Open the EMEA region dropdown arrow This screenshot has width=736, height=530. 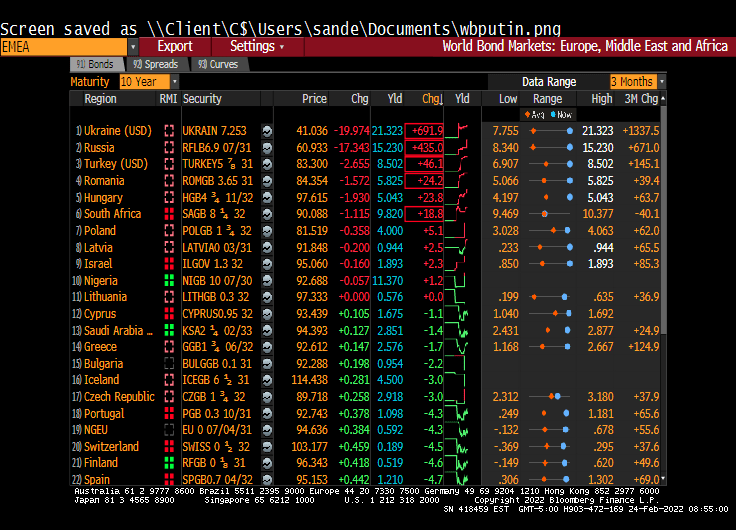click(133, 47)
